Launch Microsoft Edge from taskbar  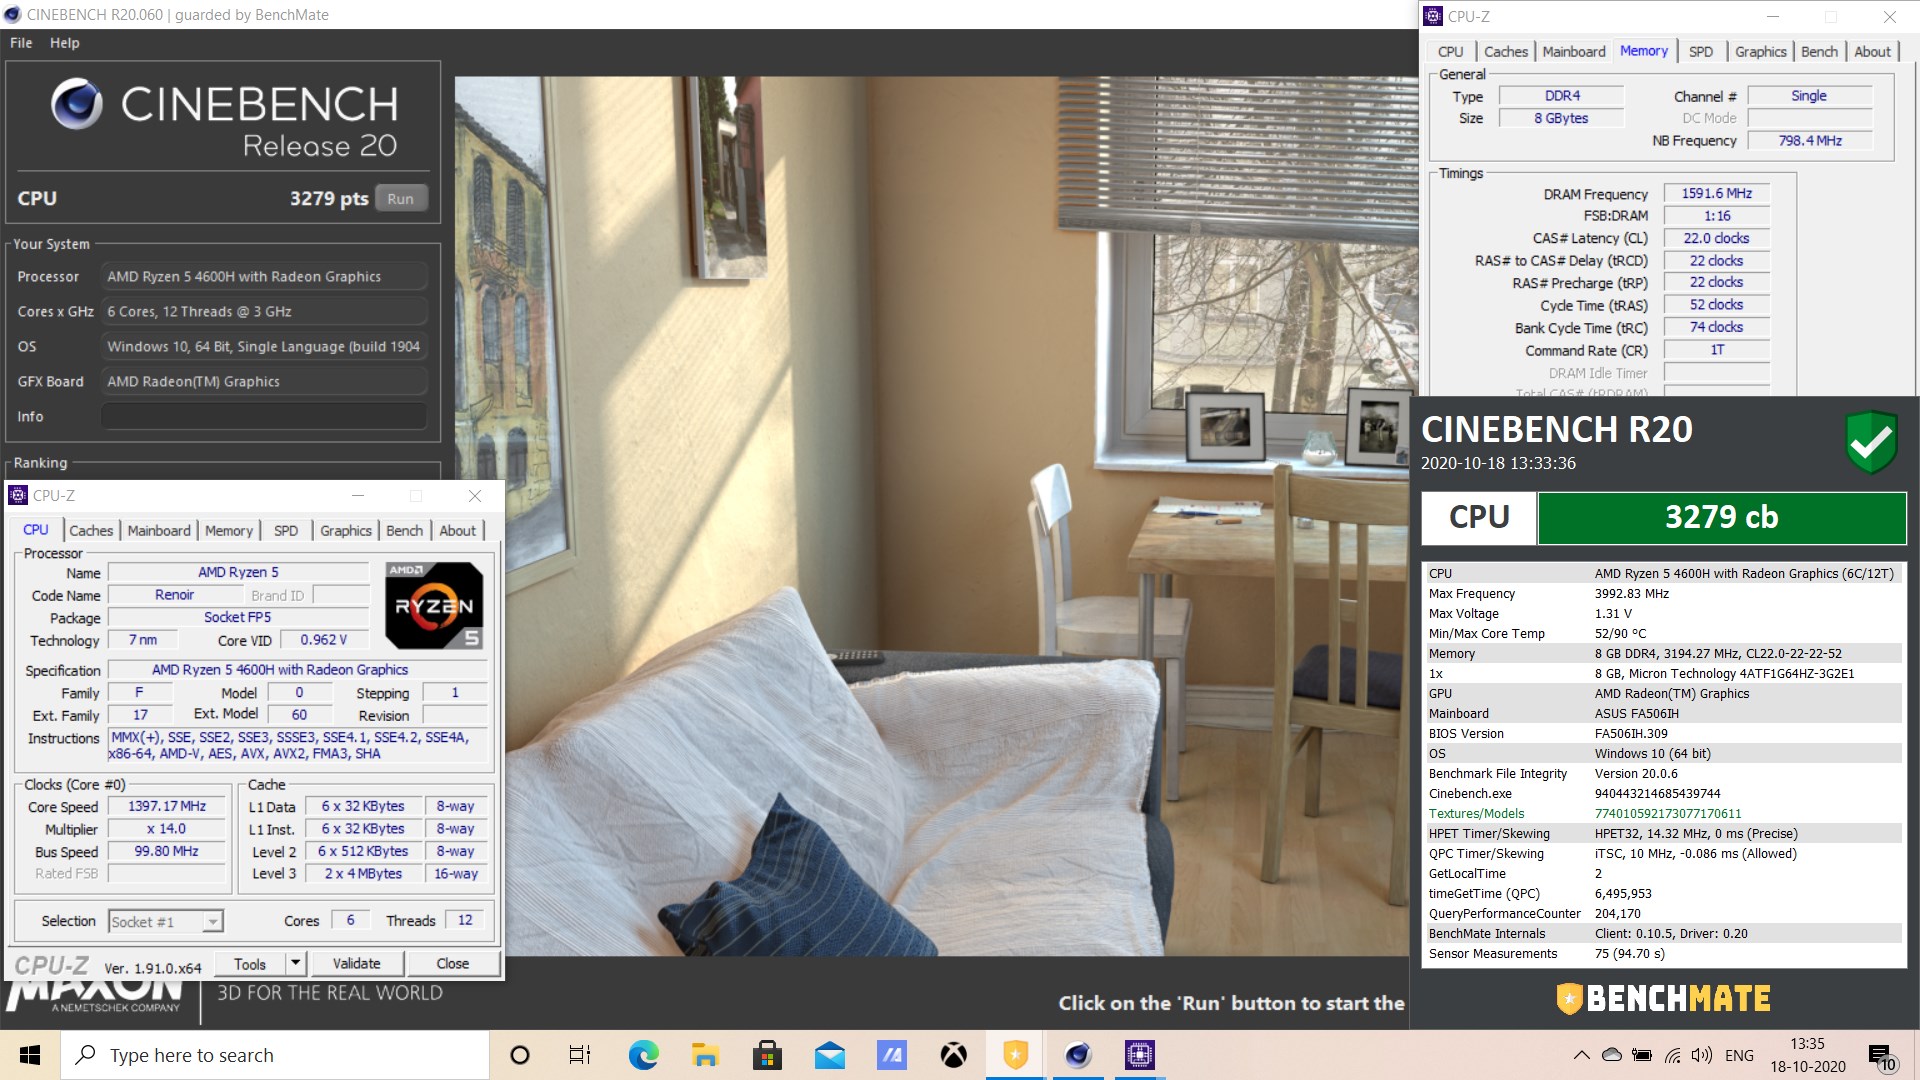(643, 1055)
